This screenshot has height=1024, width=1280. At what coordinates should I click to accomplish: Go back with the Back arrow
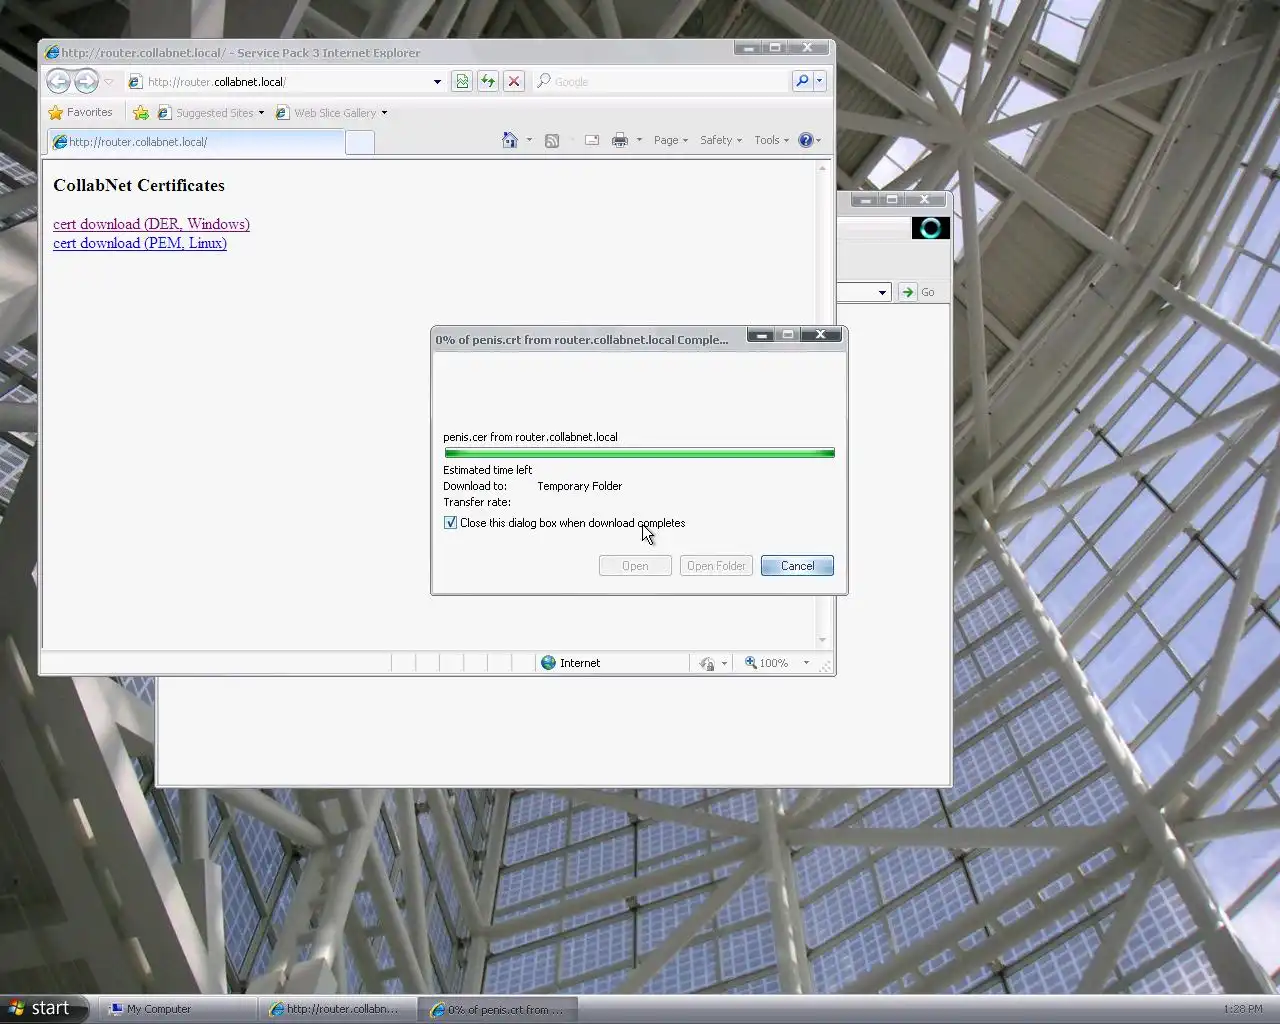pos(58,81)
